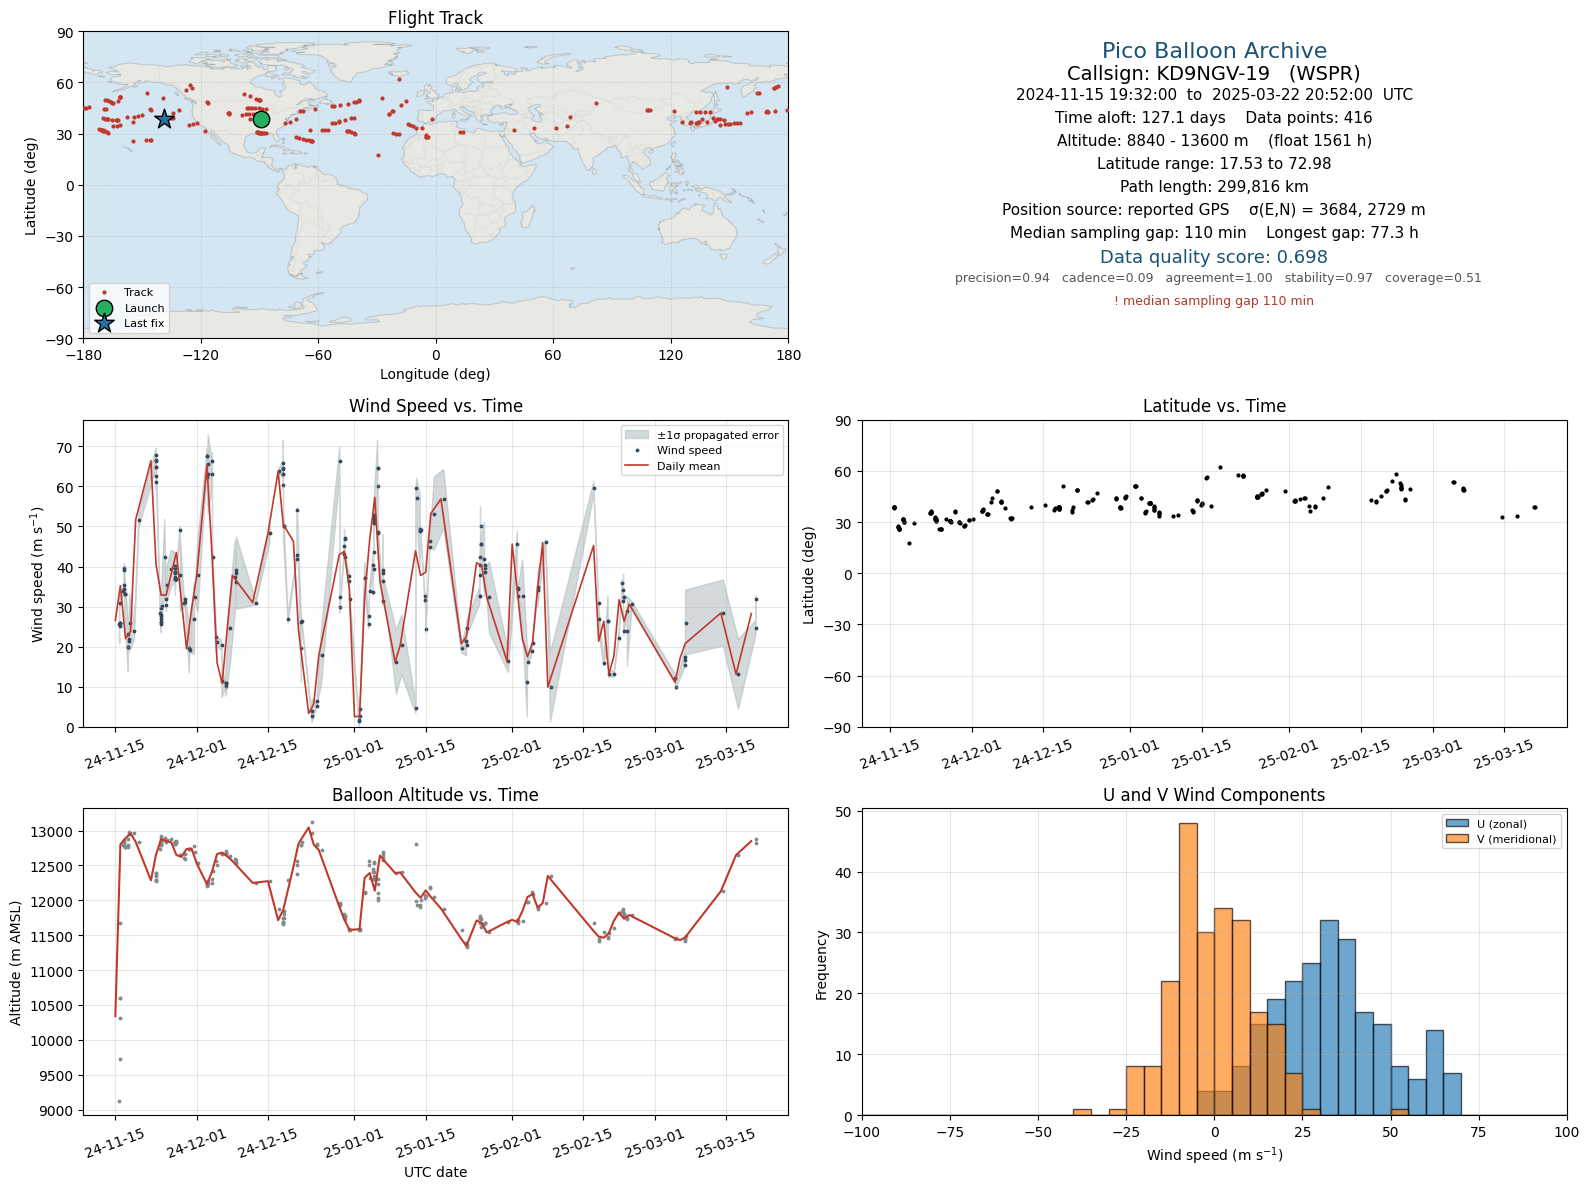Click the Wind speed dot in the legend

click(638, 451)
